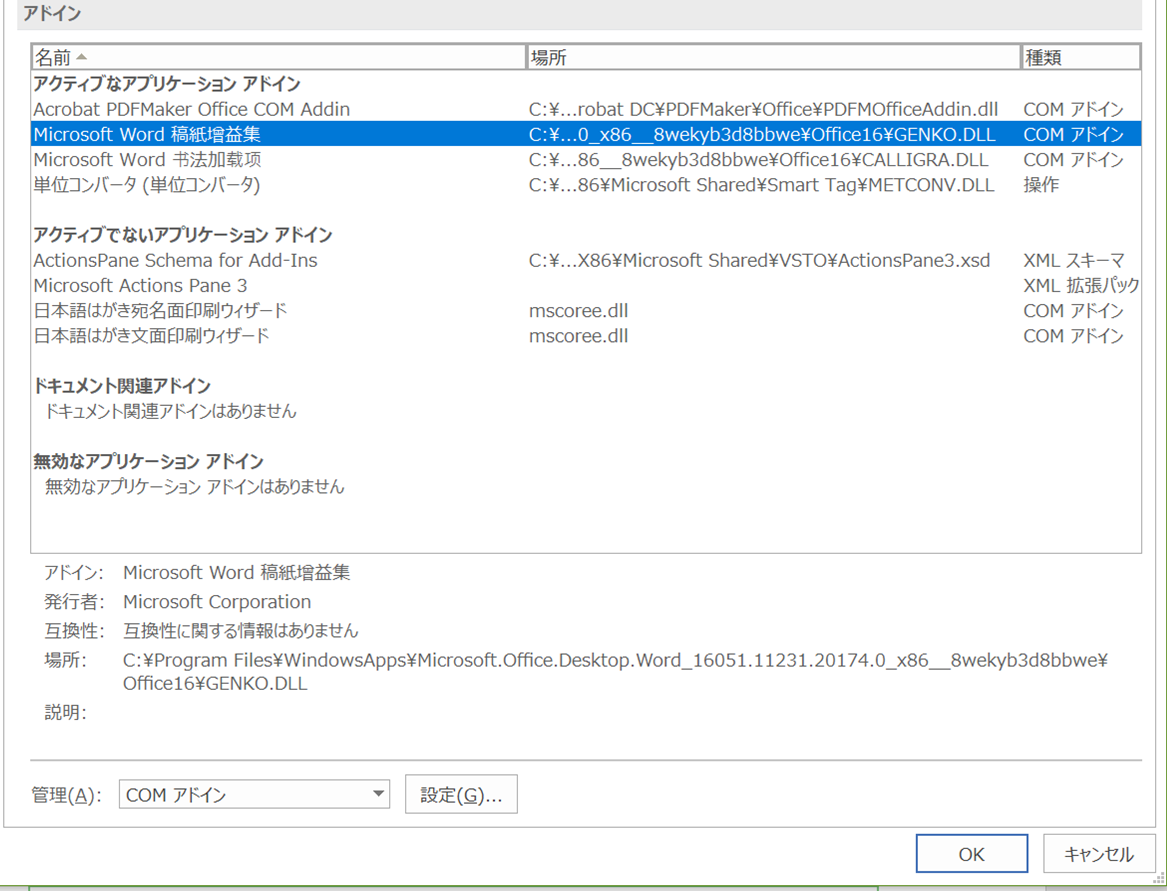Select 日本語はがき宛名面印刷ウィザード row
The height and width of the screenshot is (891, 1167).
click(586, 310)
